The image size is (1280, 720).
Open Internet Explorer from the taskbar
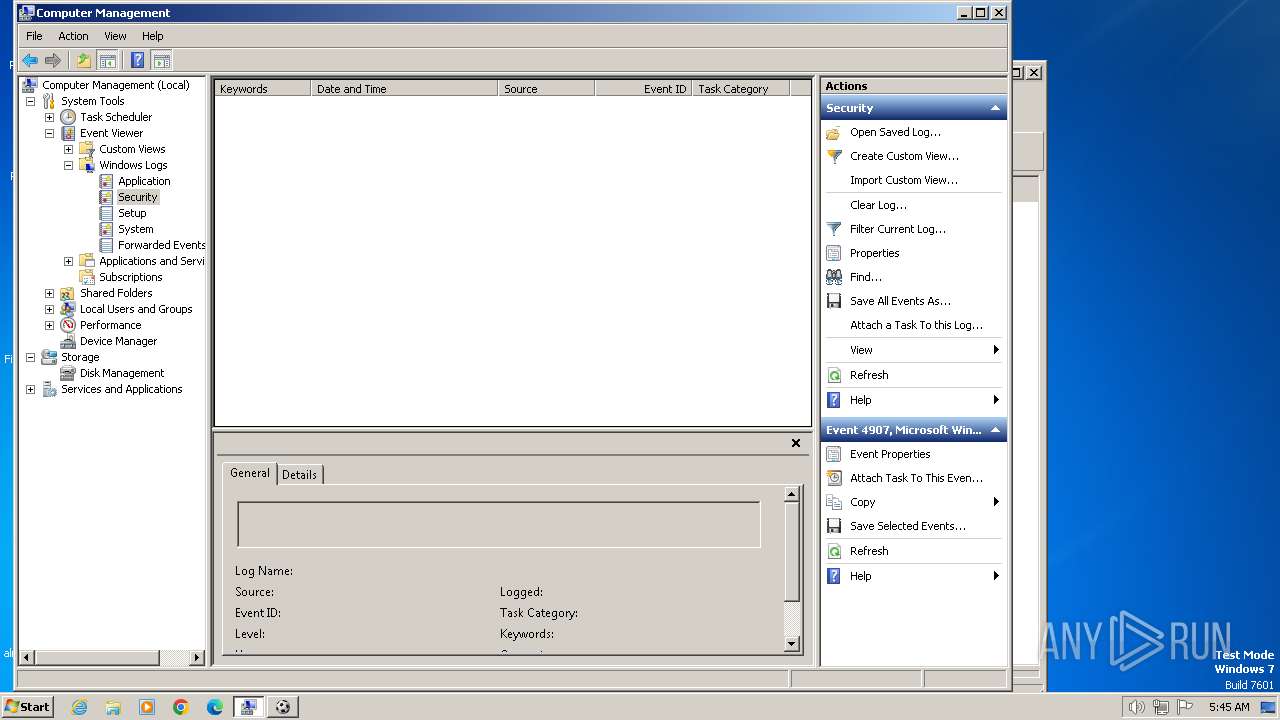pyautogui.click(x=79, y=707)
